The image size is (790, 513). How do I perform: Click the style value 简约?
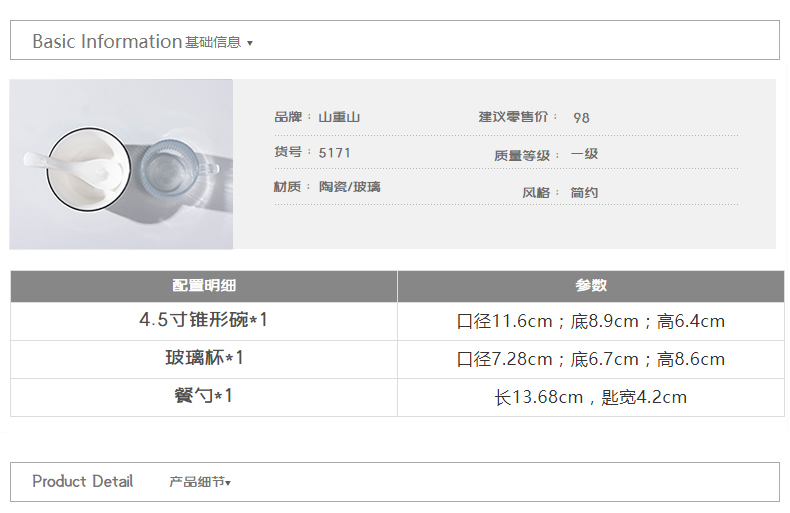[584, 192]
